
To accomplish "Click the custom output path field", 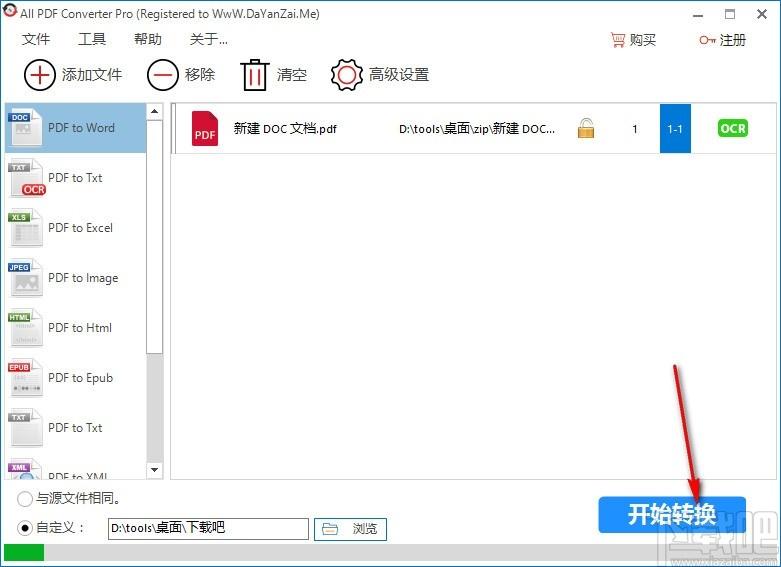I will tap(207, 528).
